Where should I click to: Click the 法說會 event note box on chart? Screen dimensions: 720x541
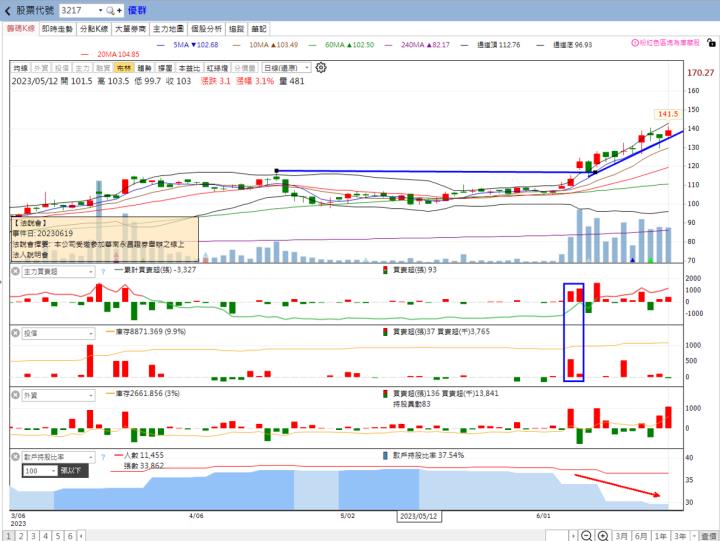pos(104,239)
